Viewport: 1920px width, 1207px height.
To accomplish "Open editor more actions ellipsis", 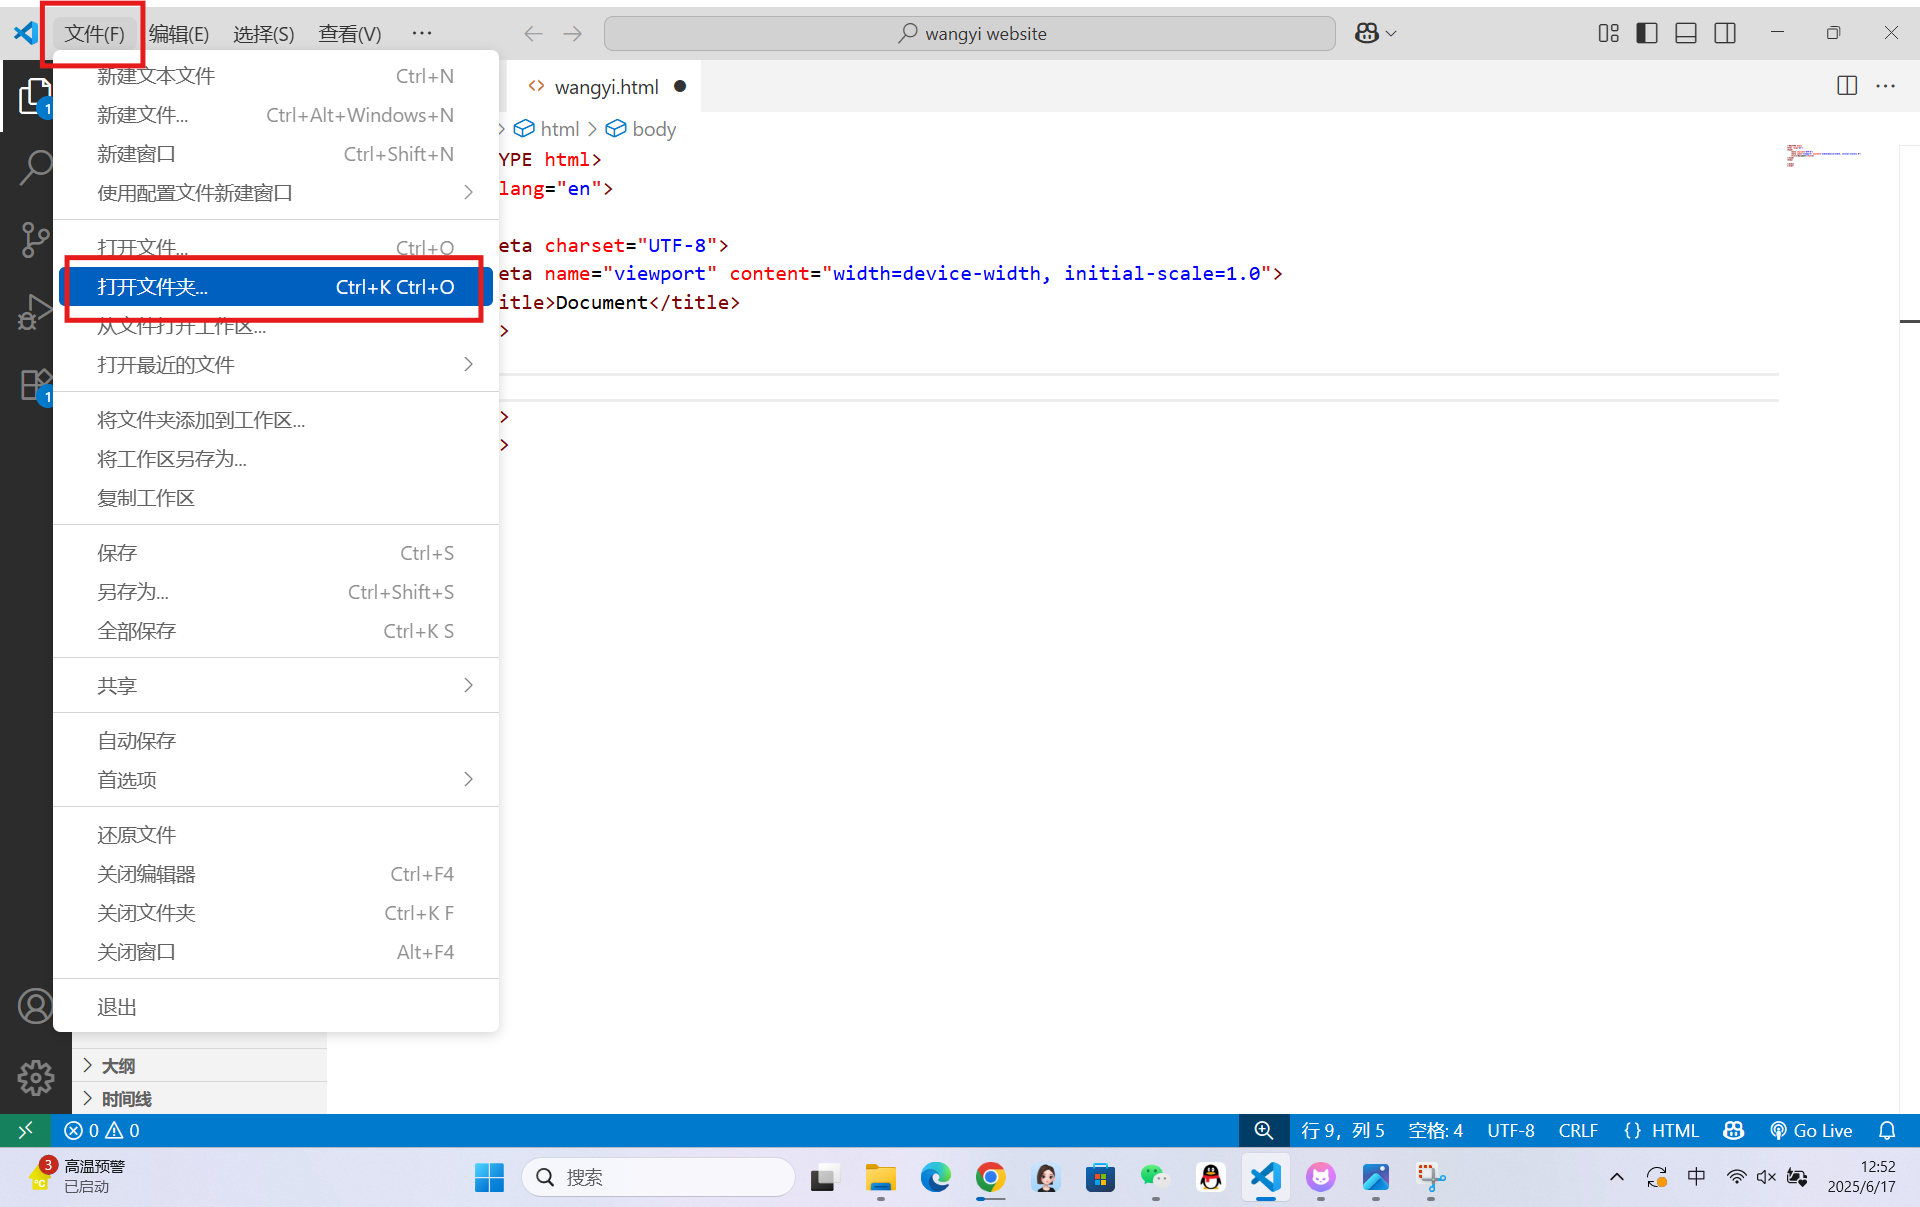I will tap(1886, 86).
